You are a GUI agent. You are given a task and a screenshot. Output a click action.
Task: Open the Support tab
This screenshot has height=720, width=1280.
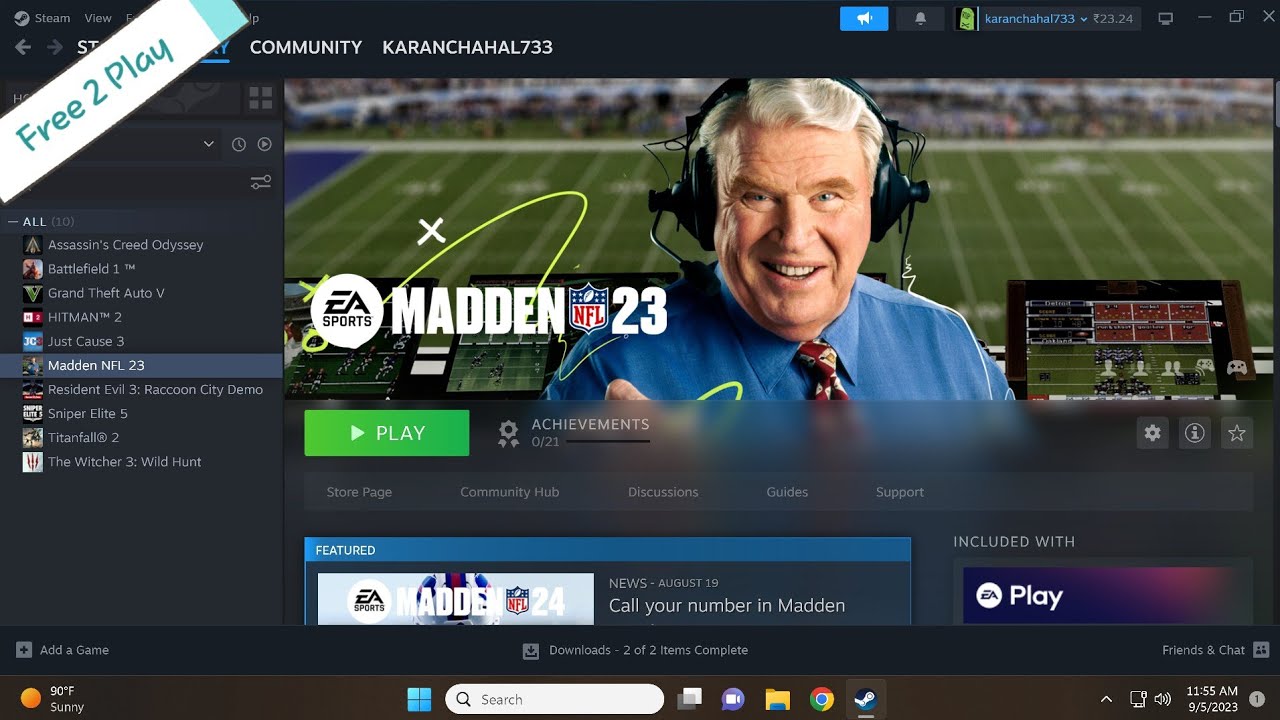900,492
